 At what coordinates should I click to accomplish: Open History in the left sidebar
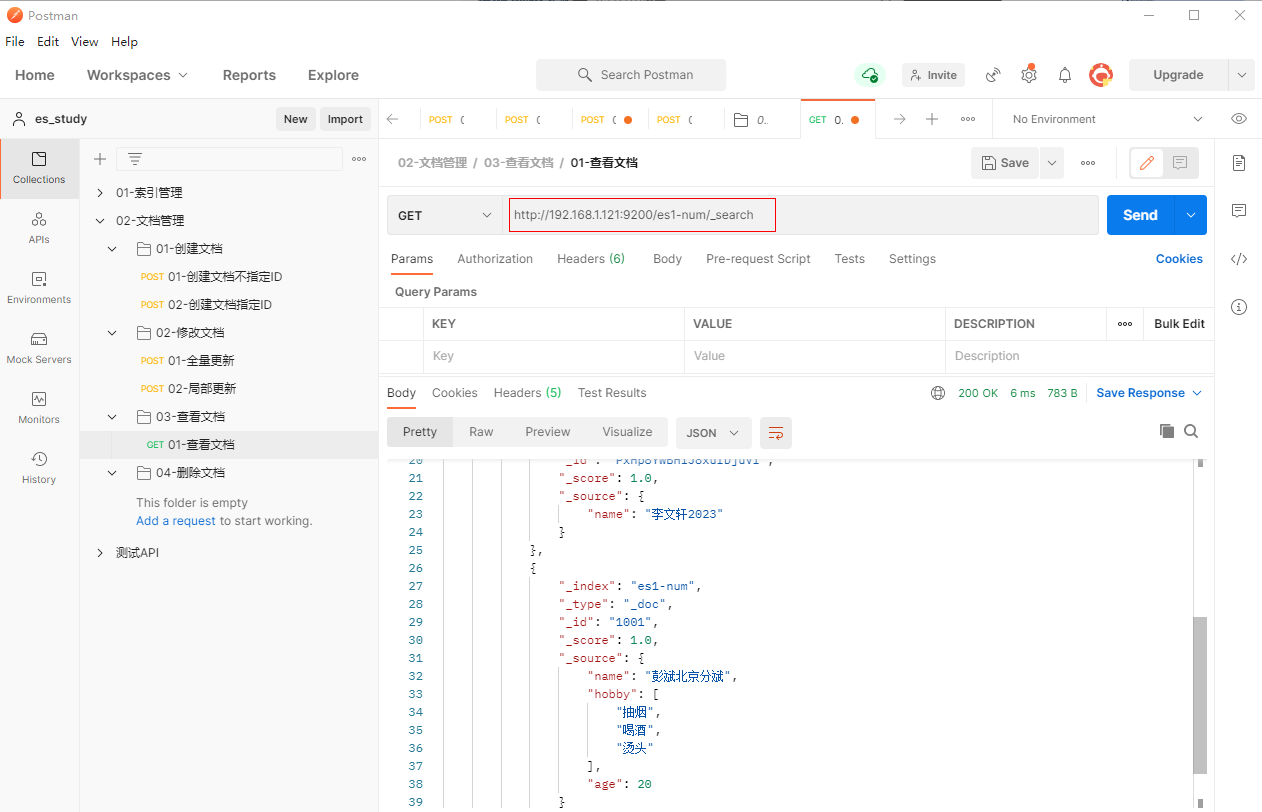tap(39, 467)
